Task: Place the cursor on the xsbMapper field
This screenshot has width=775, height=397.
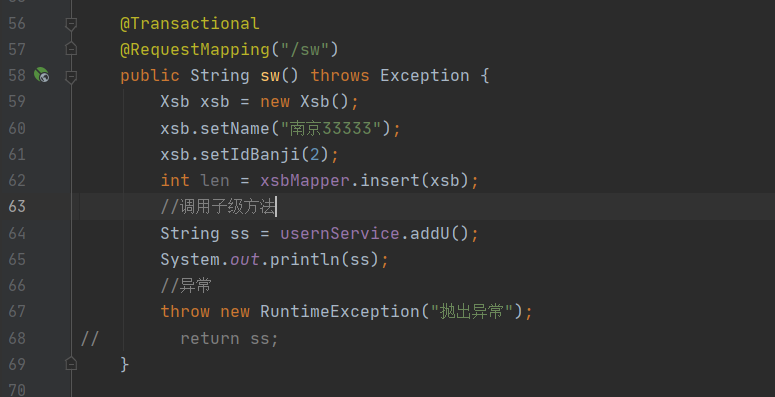Action: tap(305, 180)
